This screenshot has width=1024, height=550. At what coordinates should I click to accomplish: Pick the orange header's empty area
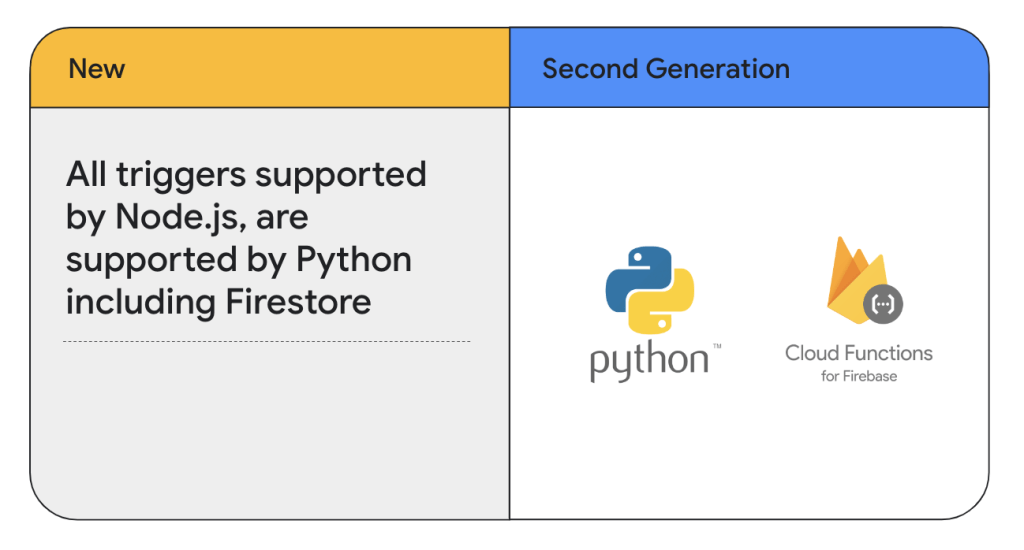320,69
